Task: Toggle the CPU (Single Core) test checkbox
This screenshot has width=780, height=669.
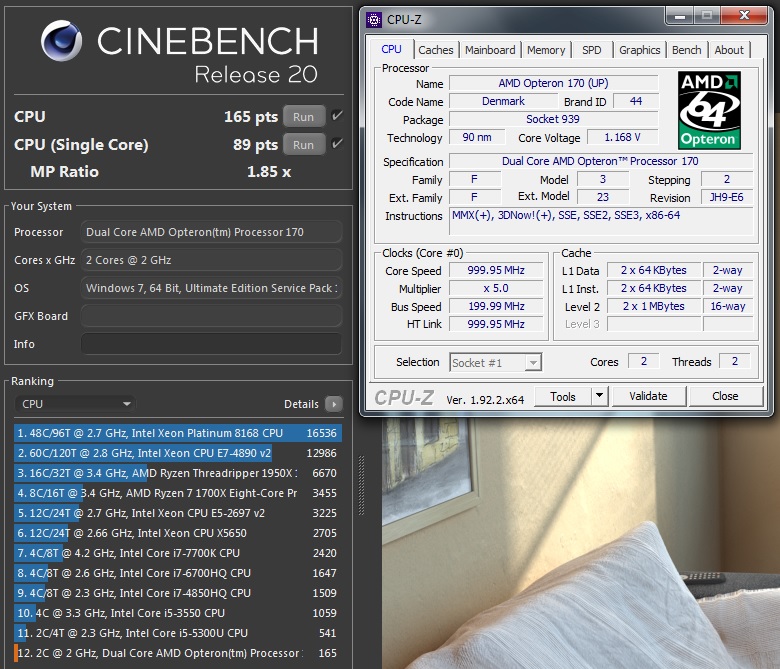Action: click(x=337, y=144)
